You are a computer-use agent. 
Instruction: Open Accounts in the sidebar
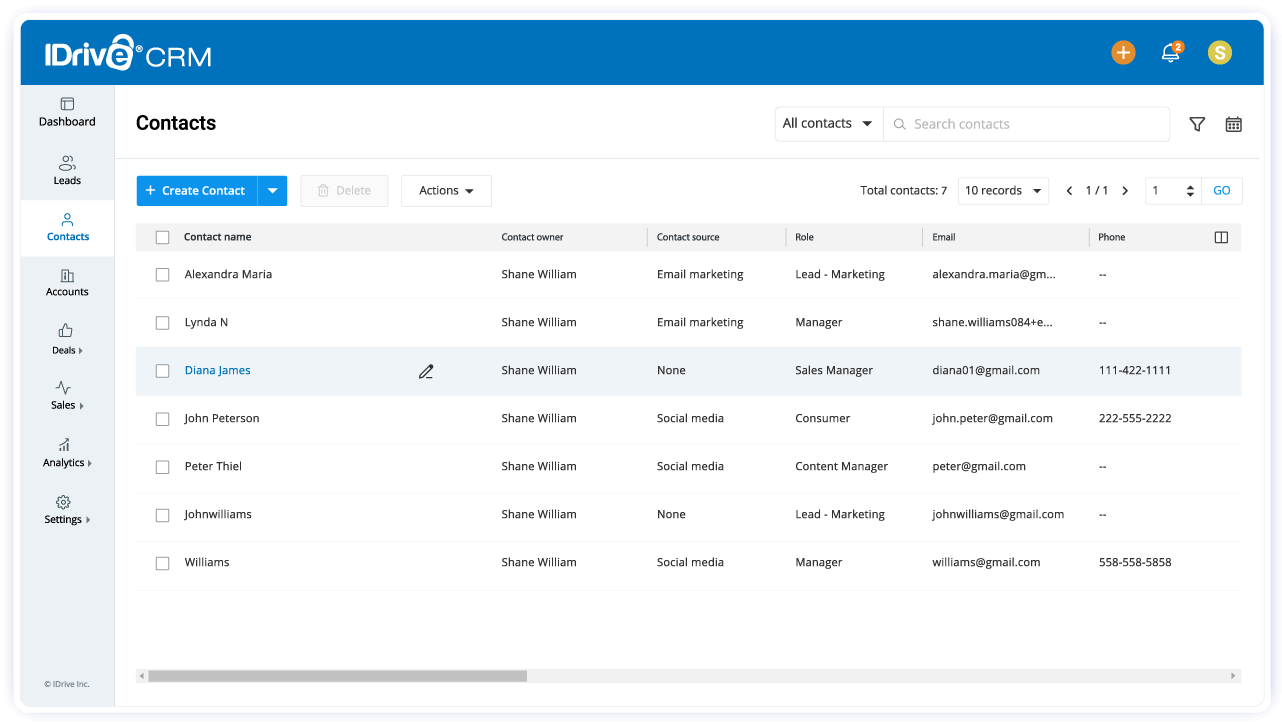[x=67, y=283]
